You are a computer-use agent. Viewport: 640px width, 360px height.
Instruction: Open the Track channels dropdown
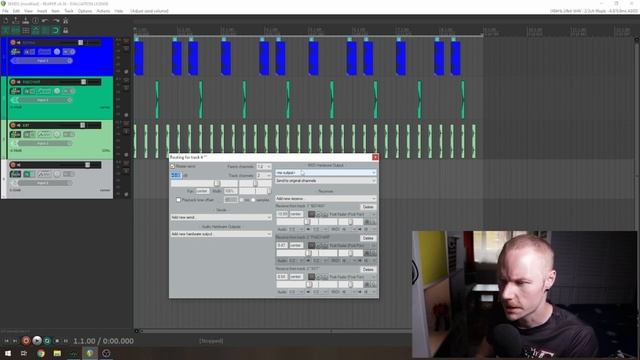(x=263, y=176)
